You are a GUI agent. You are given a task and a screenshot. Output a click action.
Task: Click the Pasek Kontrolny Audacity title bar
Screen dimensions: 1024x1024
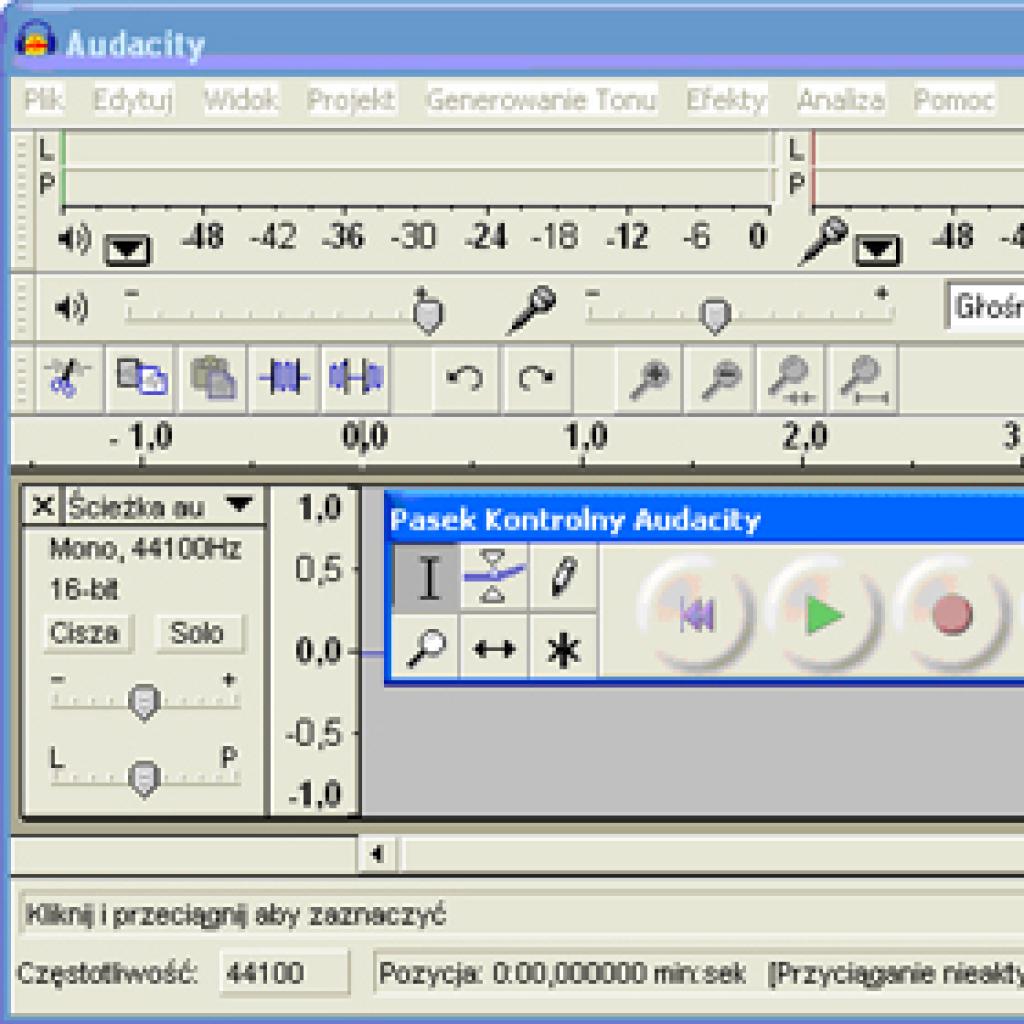[x=704, y=520]
